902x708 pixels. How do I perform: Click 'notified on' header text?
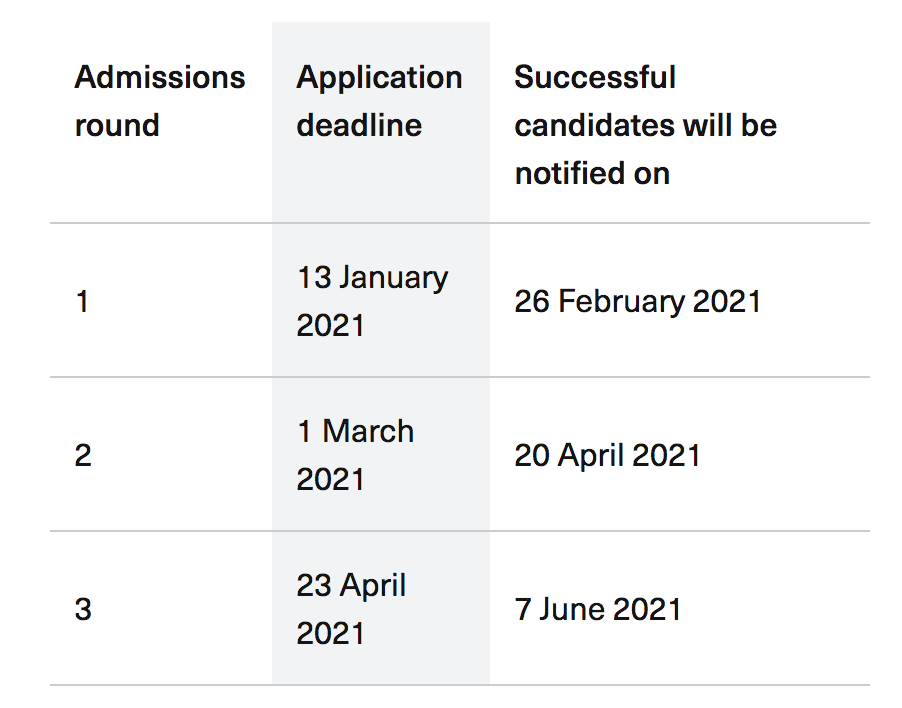(x=592, y=174)
